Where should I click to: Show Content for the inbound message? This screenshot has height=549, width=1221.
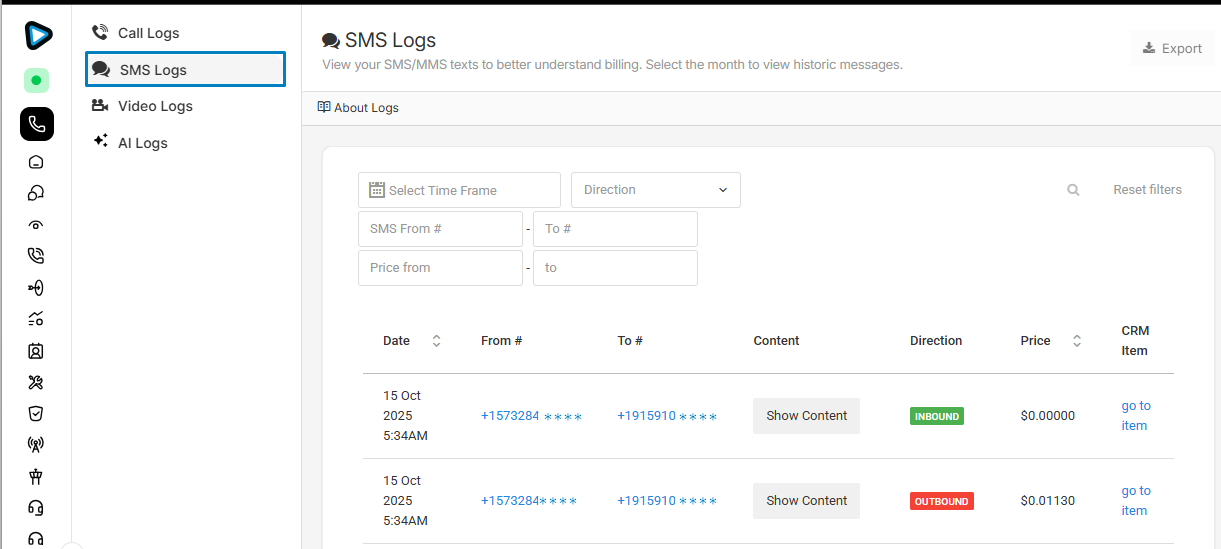point(806,416)
